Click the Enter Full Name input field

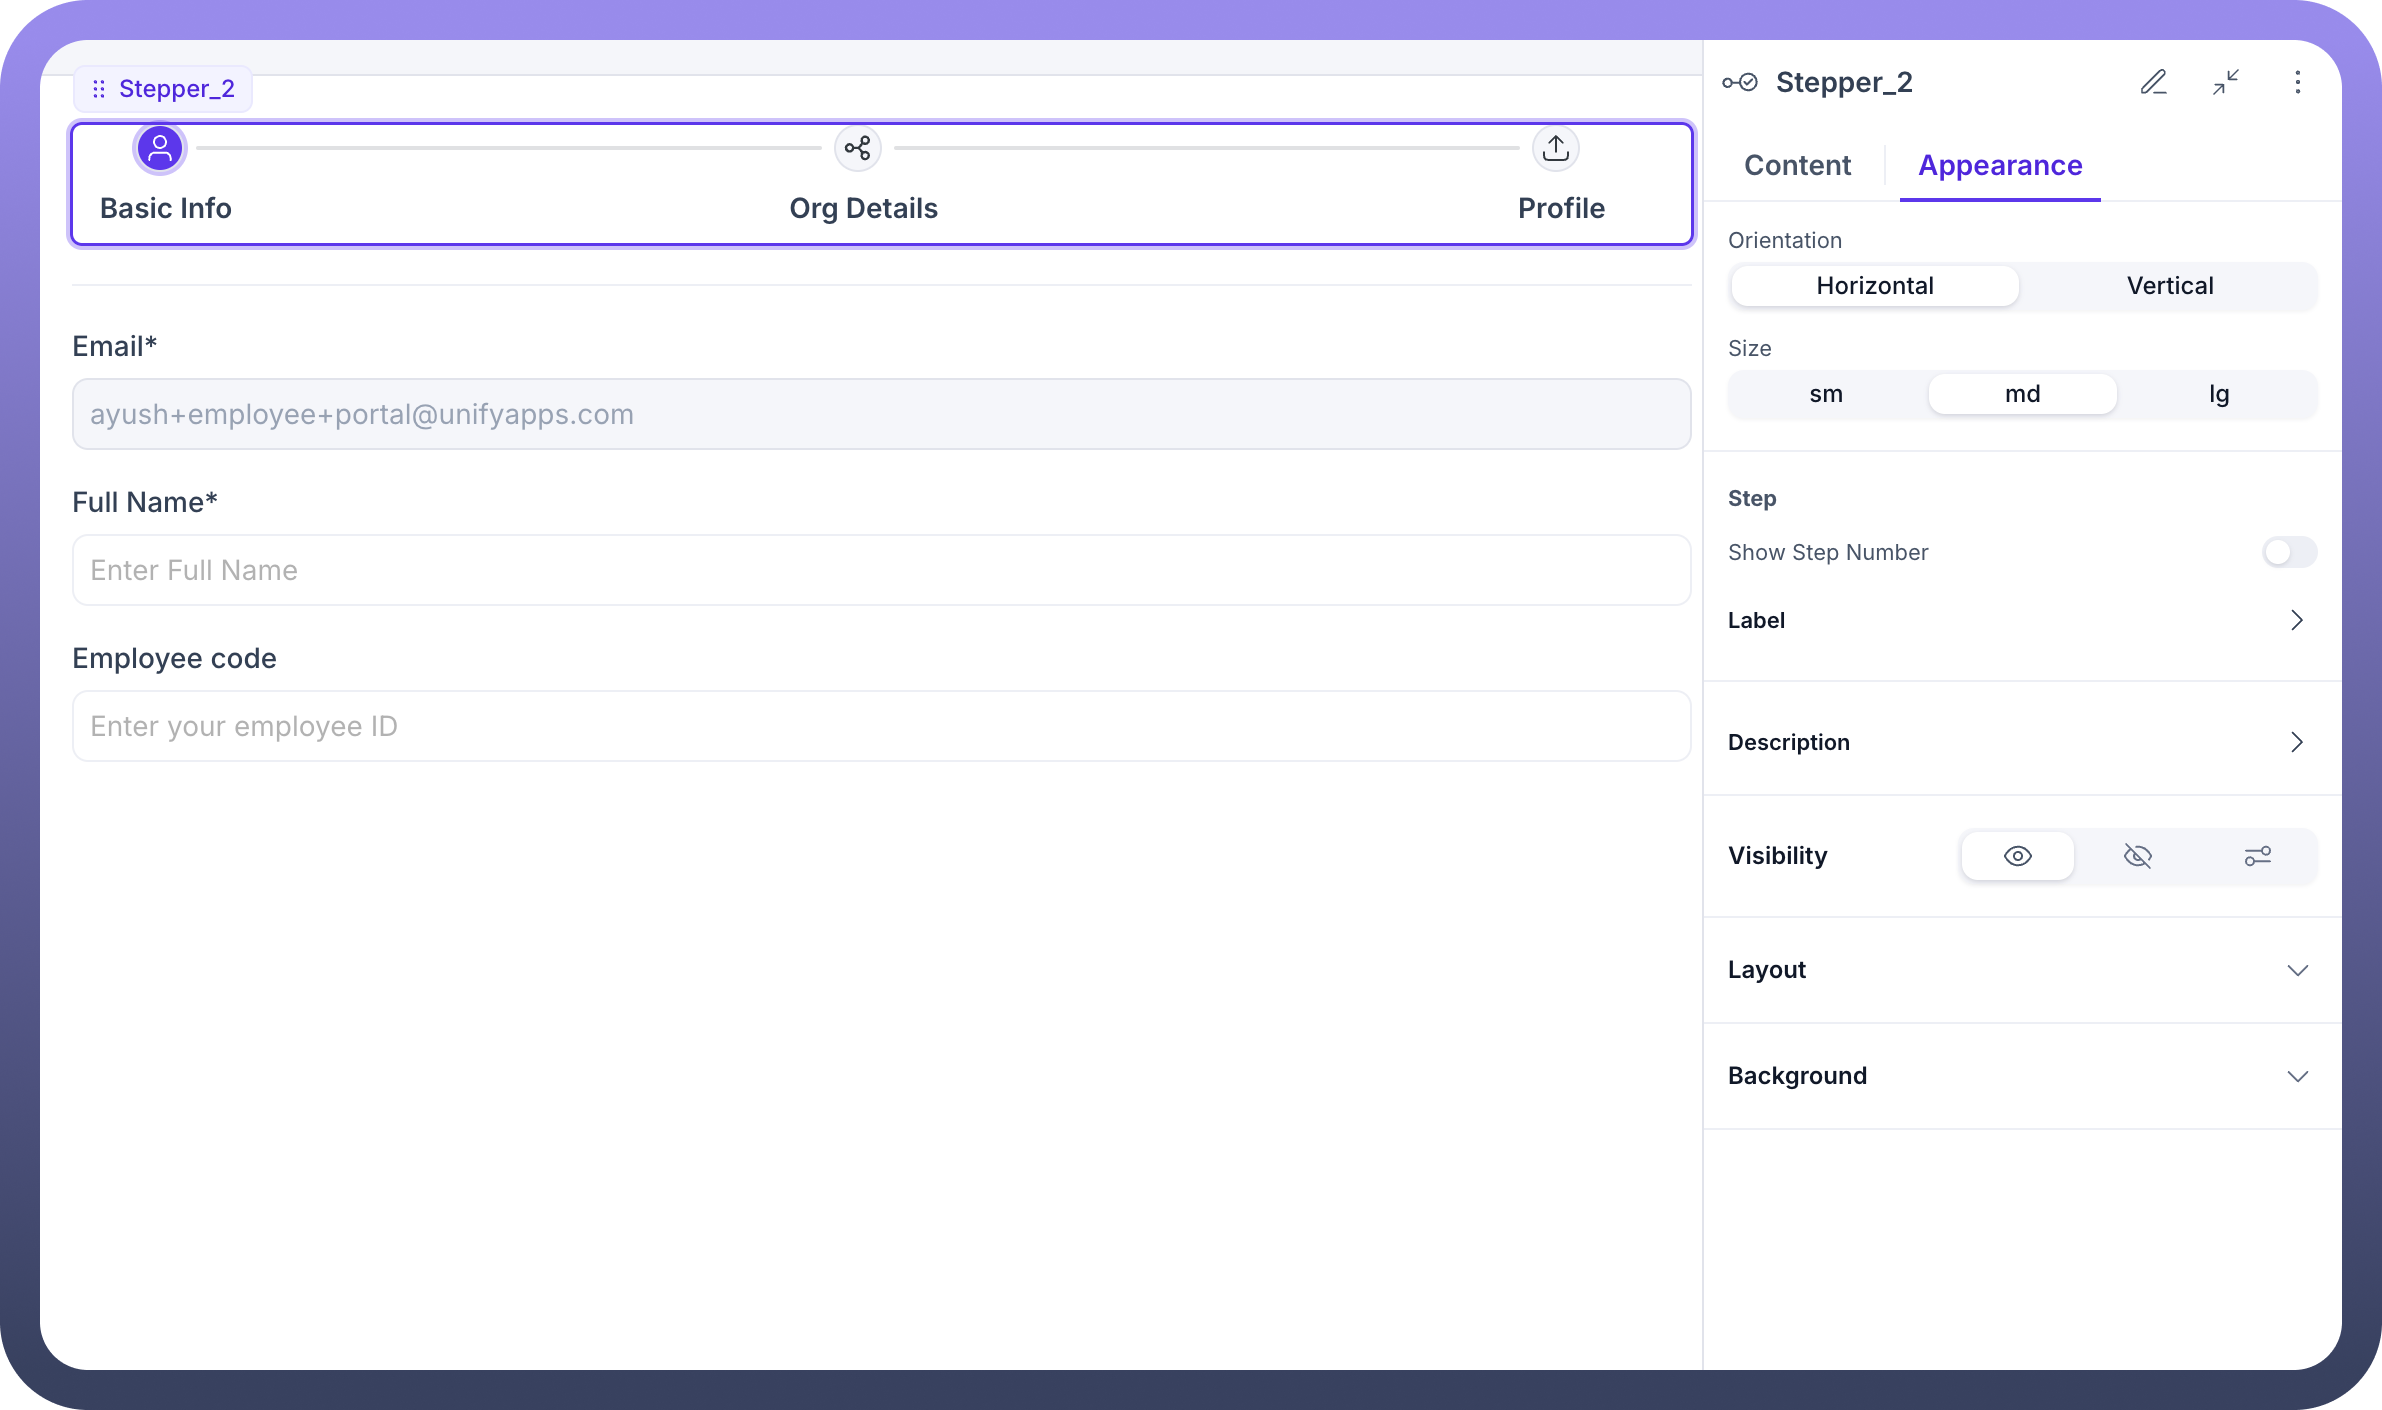880,570
